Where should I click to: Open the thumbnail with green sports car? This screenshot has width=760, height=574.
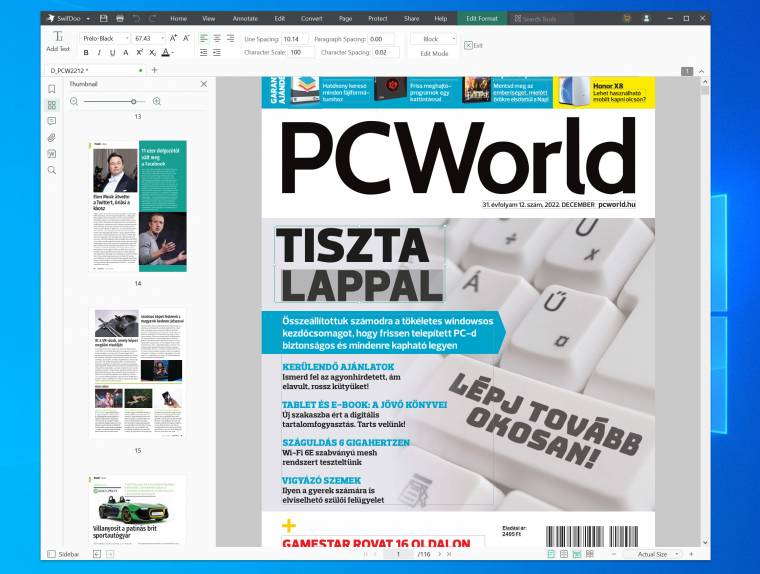click(x=138, y=509)
